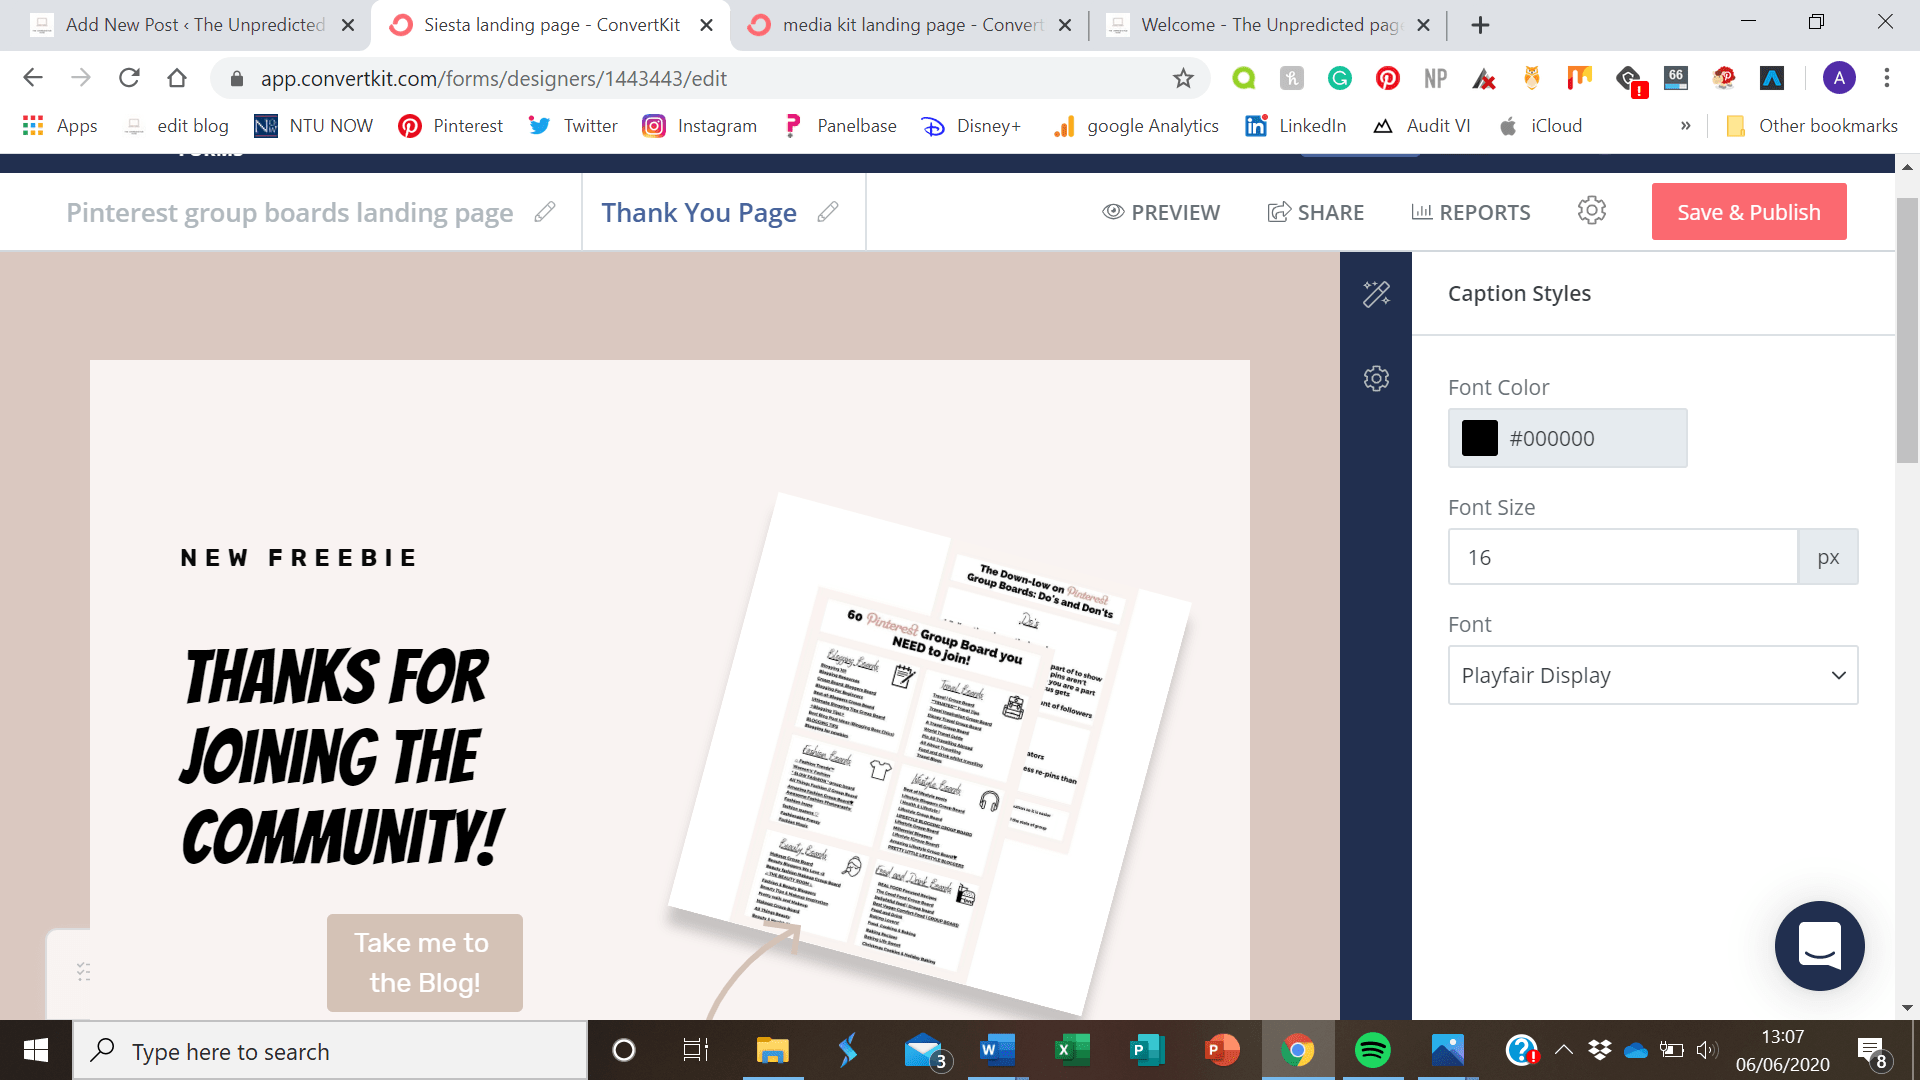Click the Font Size input field
The width and height of the screenshot is (1920, 1080).
point(1622,557)
